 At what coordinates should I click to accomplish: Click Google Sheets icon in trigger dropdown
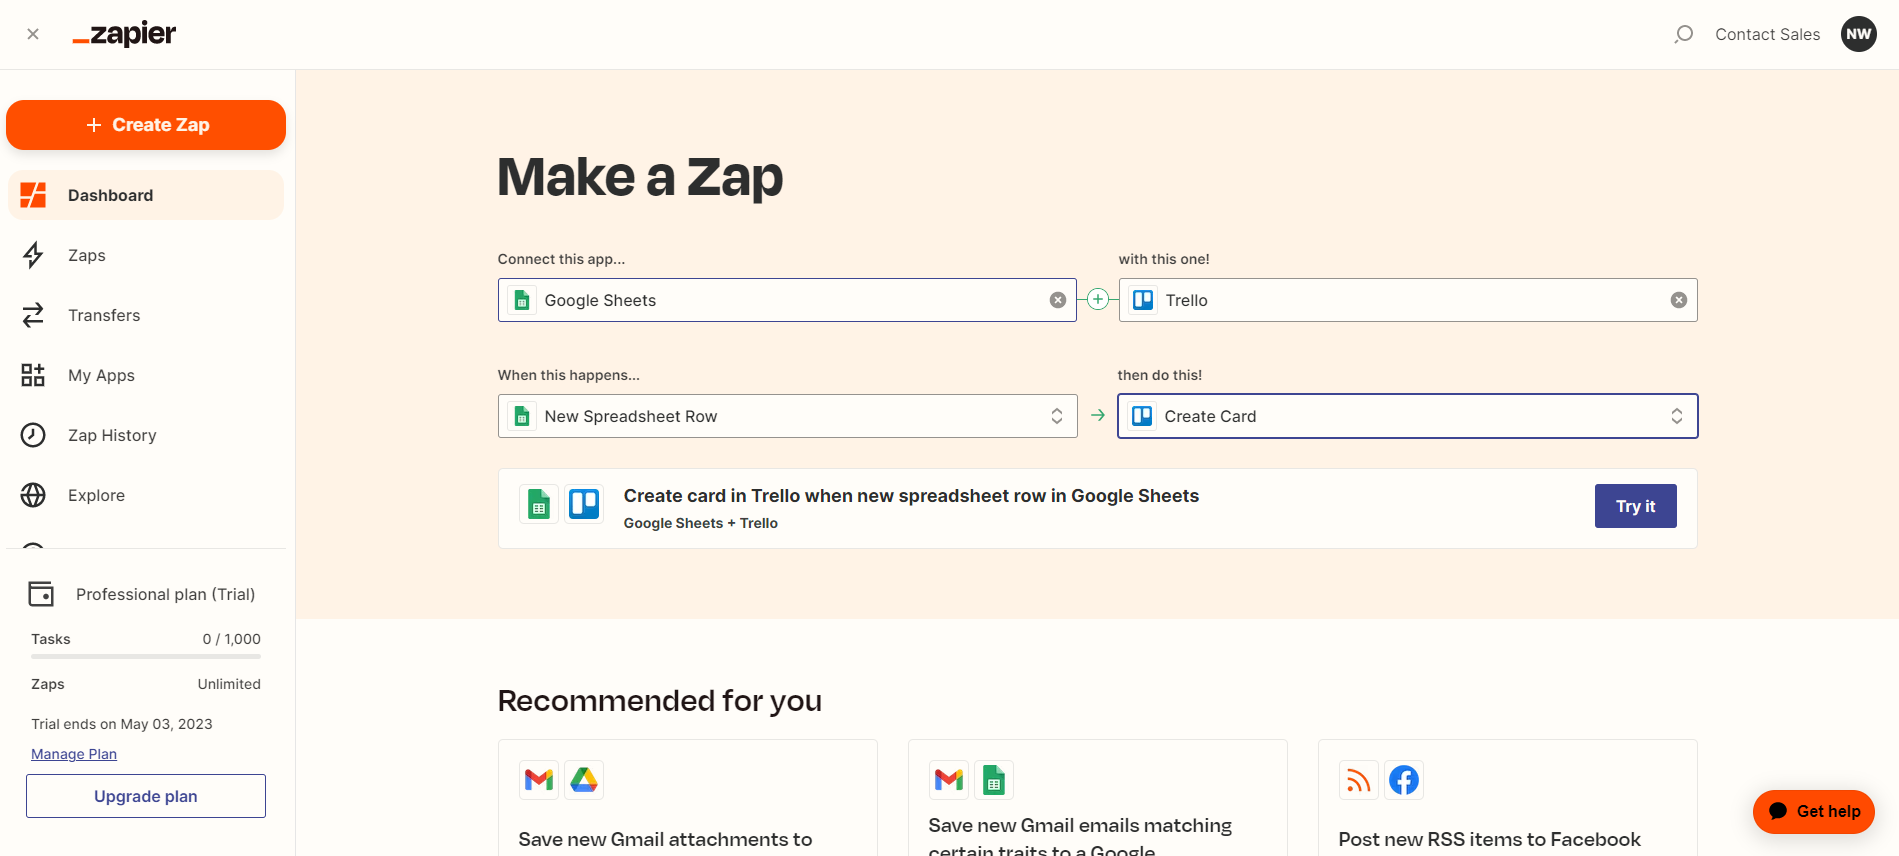point(522,416)
